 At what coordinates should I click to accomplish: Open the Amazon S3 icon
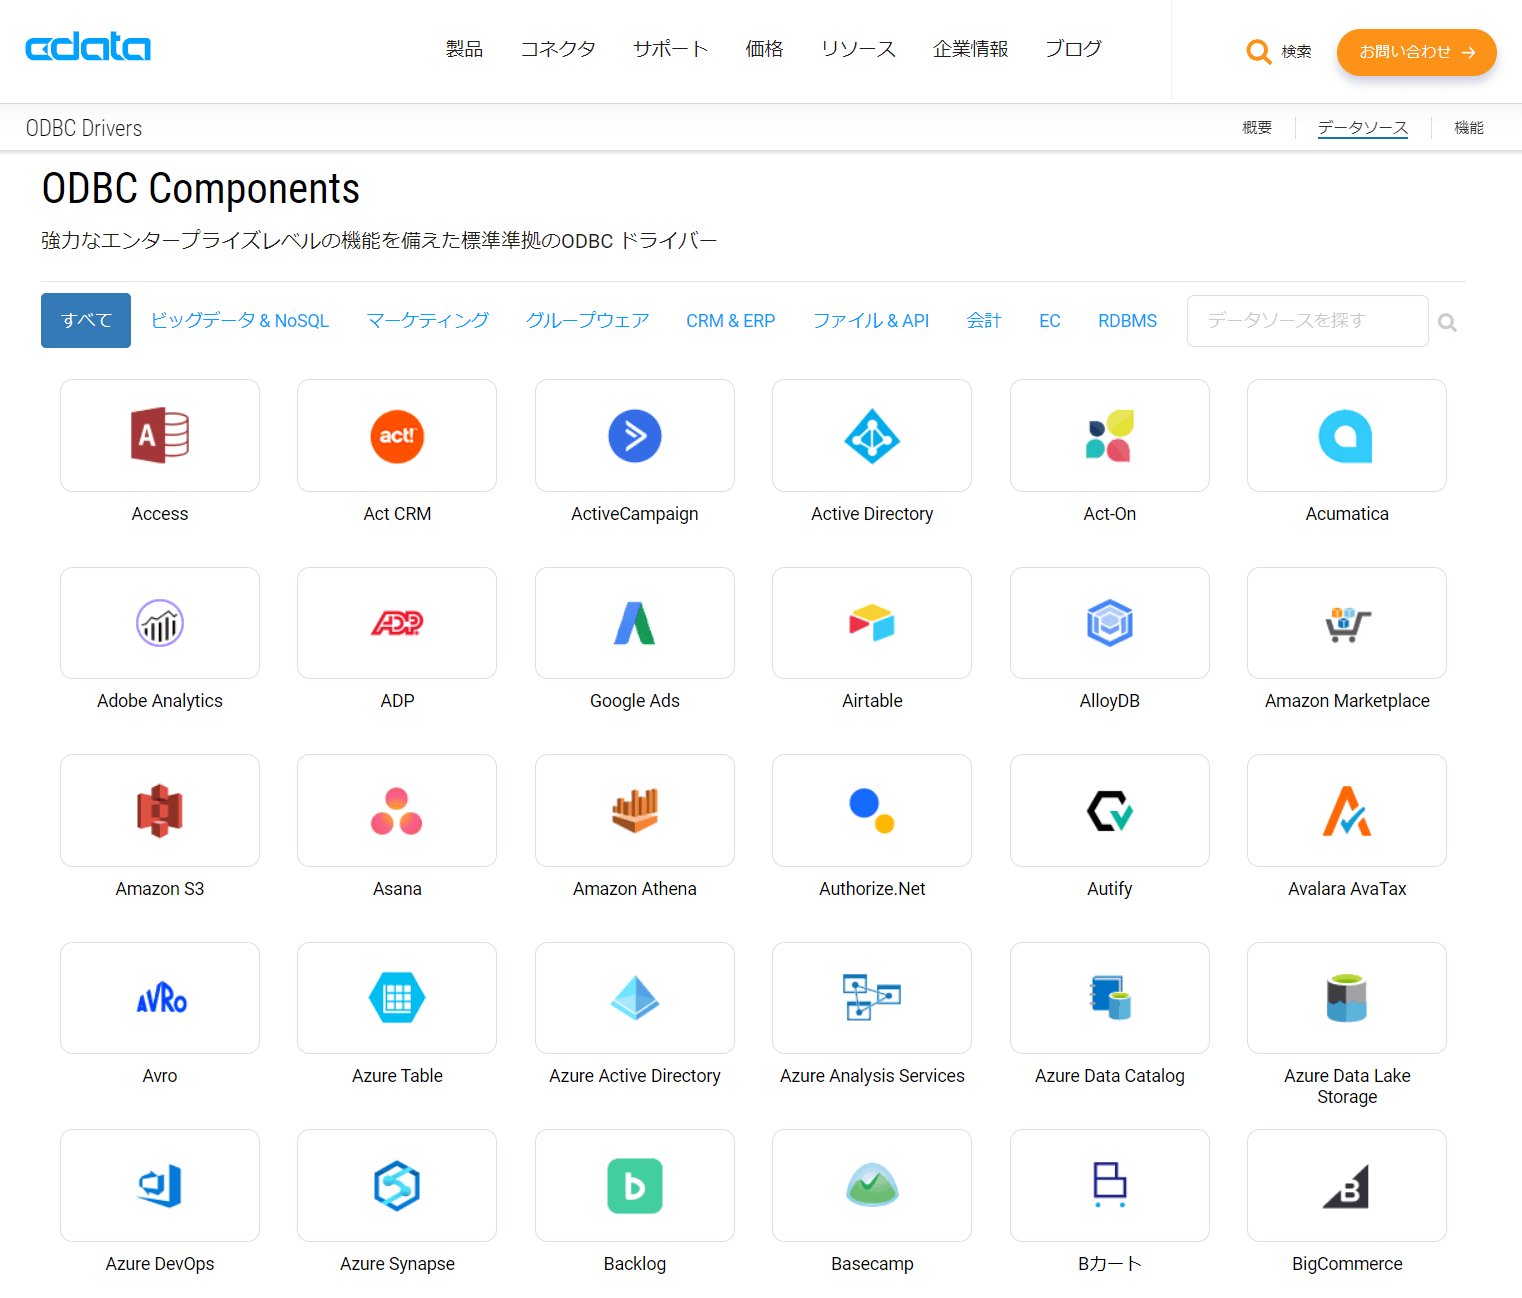[160, 811]
